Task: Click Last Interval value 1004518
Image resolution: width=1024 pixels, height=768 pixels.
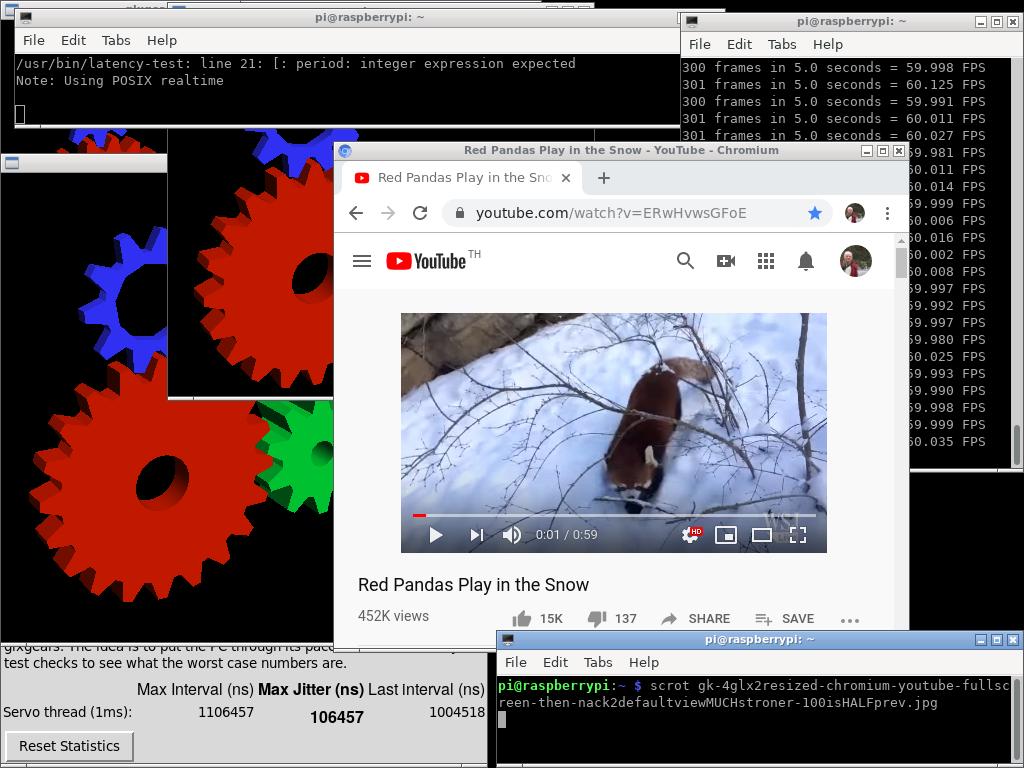Action: click(457, 712)
